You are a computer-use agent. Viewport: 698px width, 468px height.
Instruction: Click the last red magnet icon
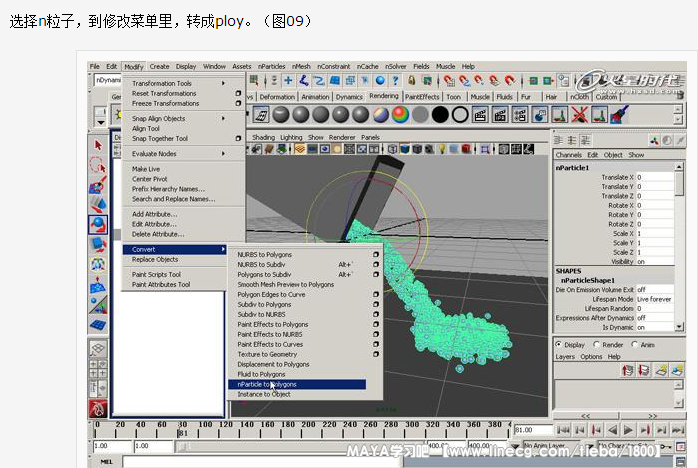pyautogui.click(x=509, y=80)
